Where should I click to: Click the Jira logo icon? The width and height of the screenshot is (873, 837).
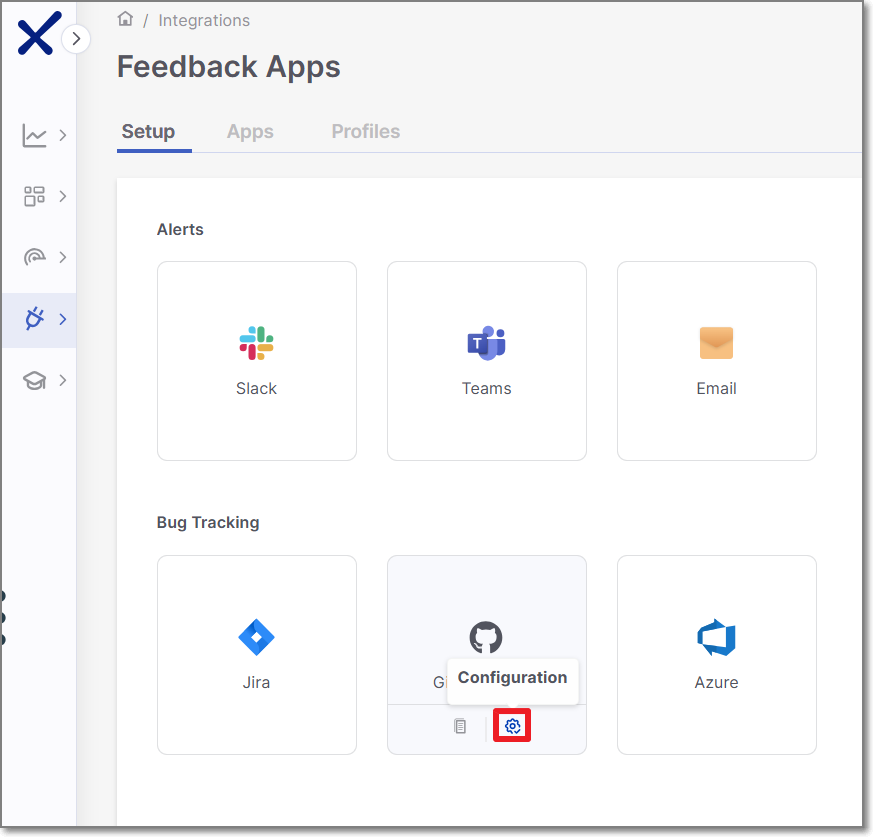pyautogui.click(x=256, y=637)
